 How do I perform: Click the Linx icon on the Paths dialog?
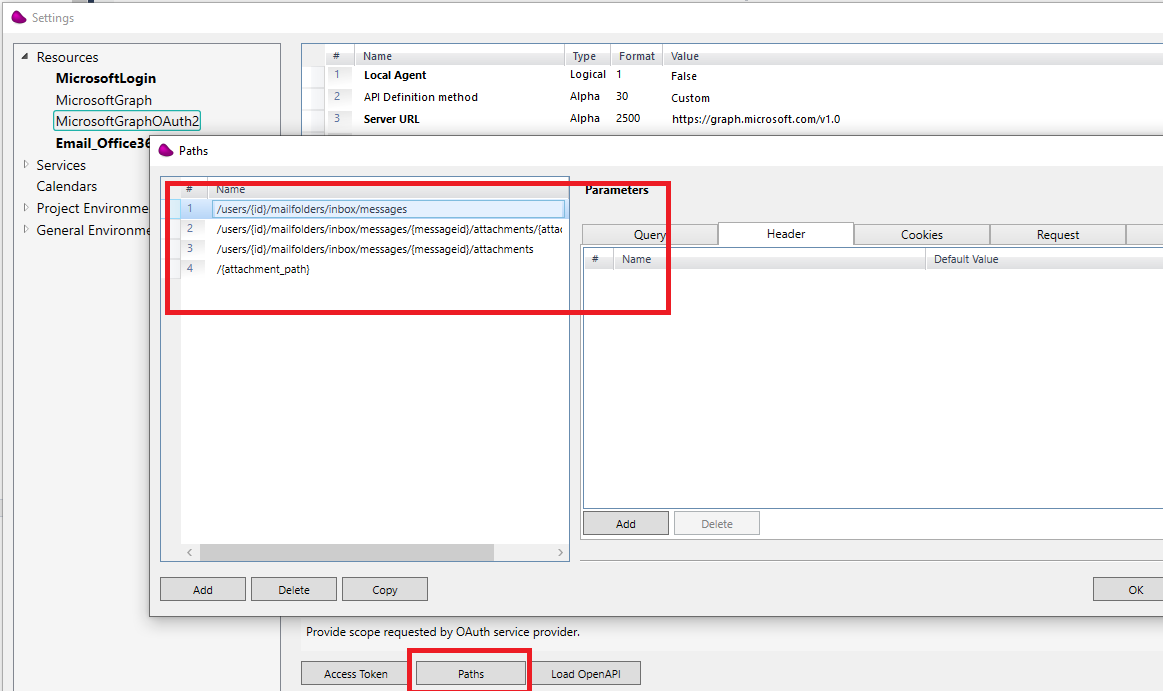(x=166, y=150)
